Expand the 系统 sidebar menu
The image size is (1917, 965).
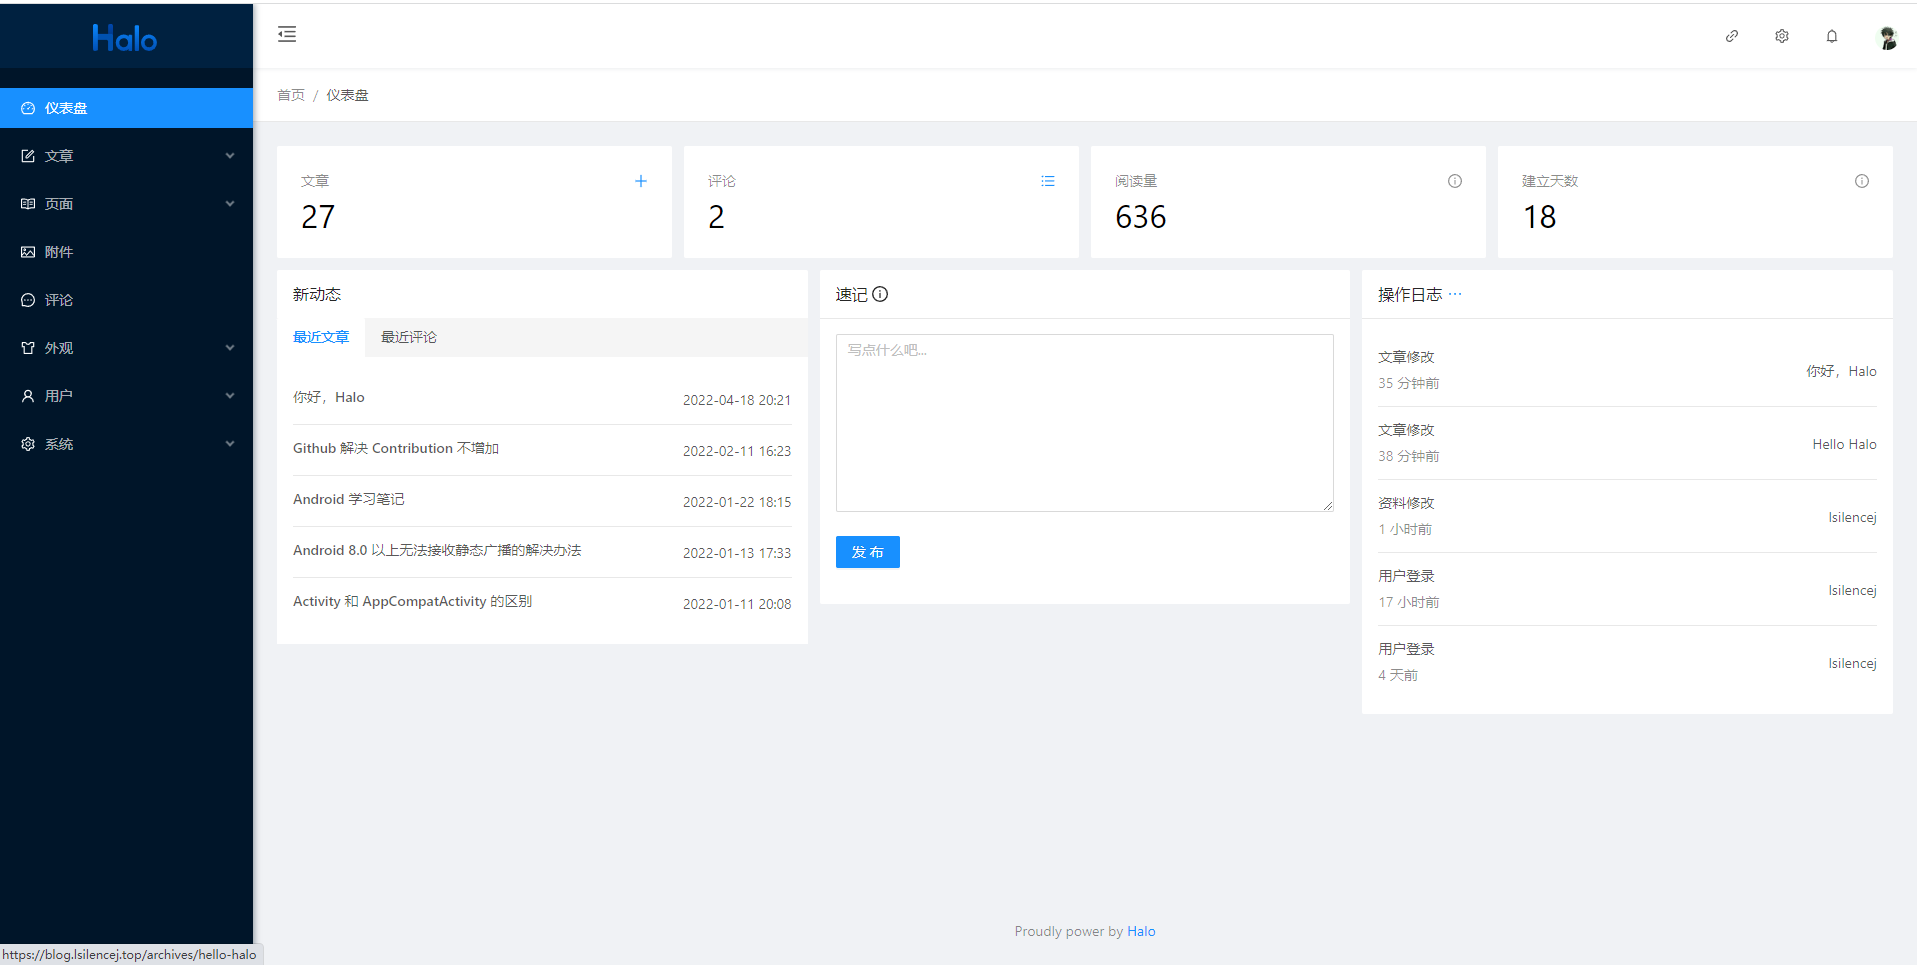coord(126,444)
